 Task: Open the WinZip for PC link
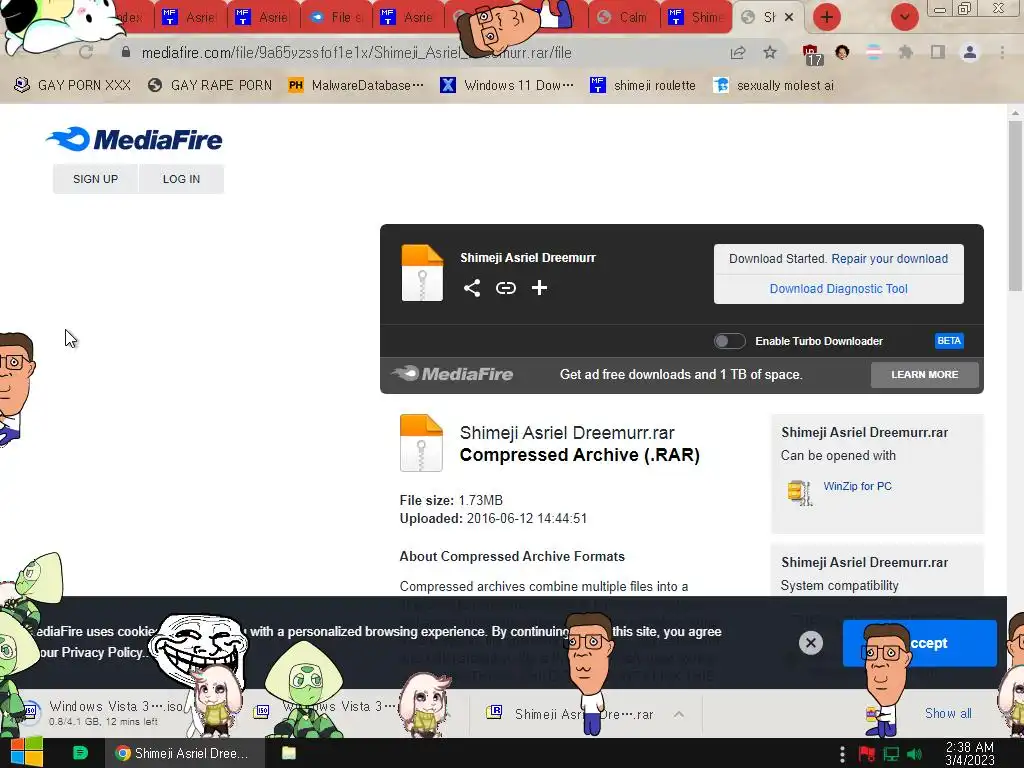click(x=857, y=486)
